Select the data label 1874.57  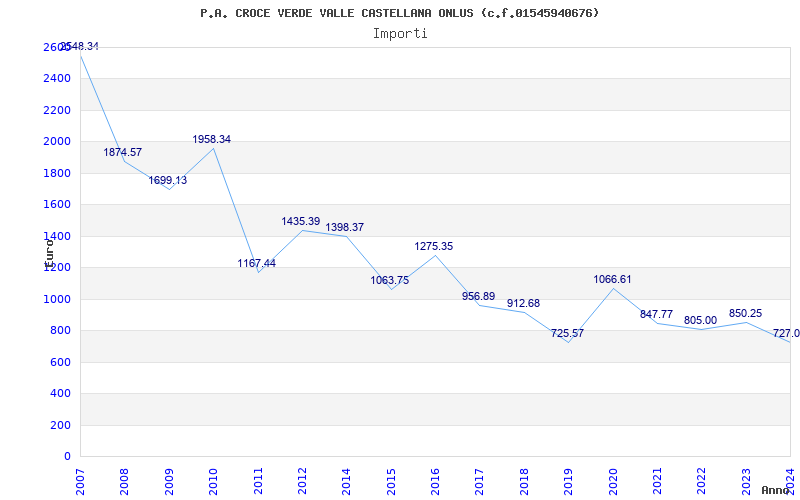point(122,152)
